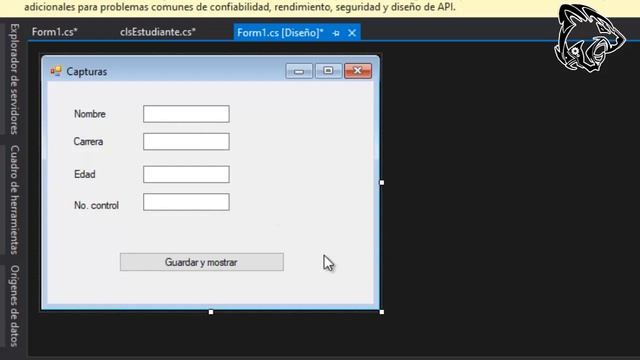Click the Capturas form minimize button
The height and width of the screenshot is (360, 640).
(299, 71)
